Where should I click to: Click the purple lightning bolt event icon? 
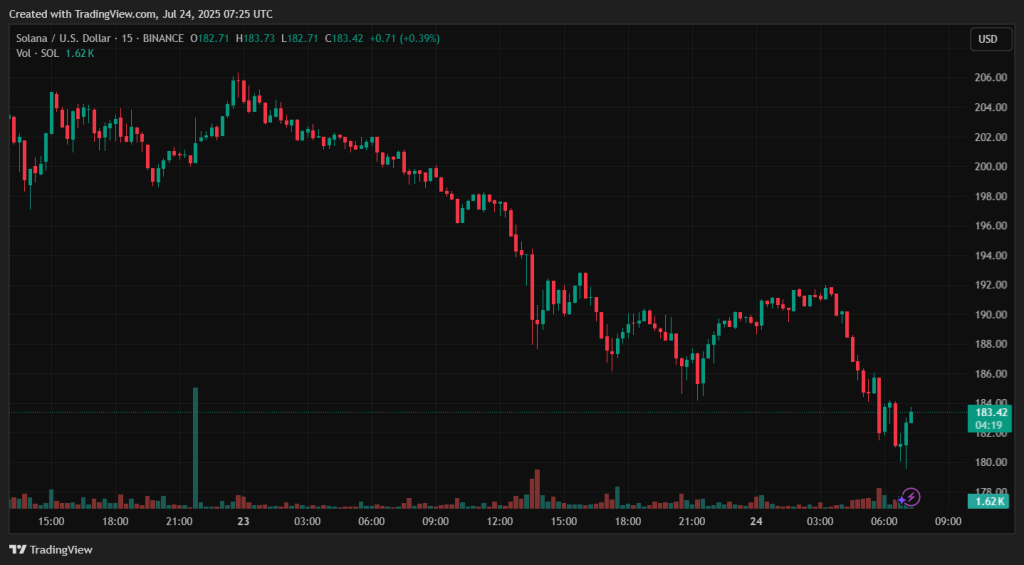911,496
